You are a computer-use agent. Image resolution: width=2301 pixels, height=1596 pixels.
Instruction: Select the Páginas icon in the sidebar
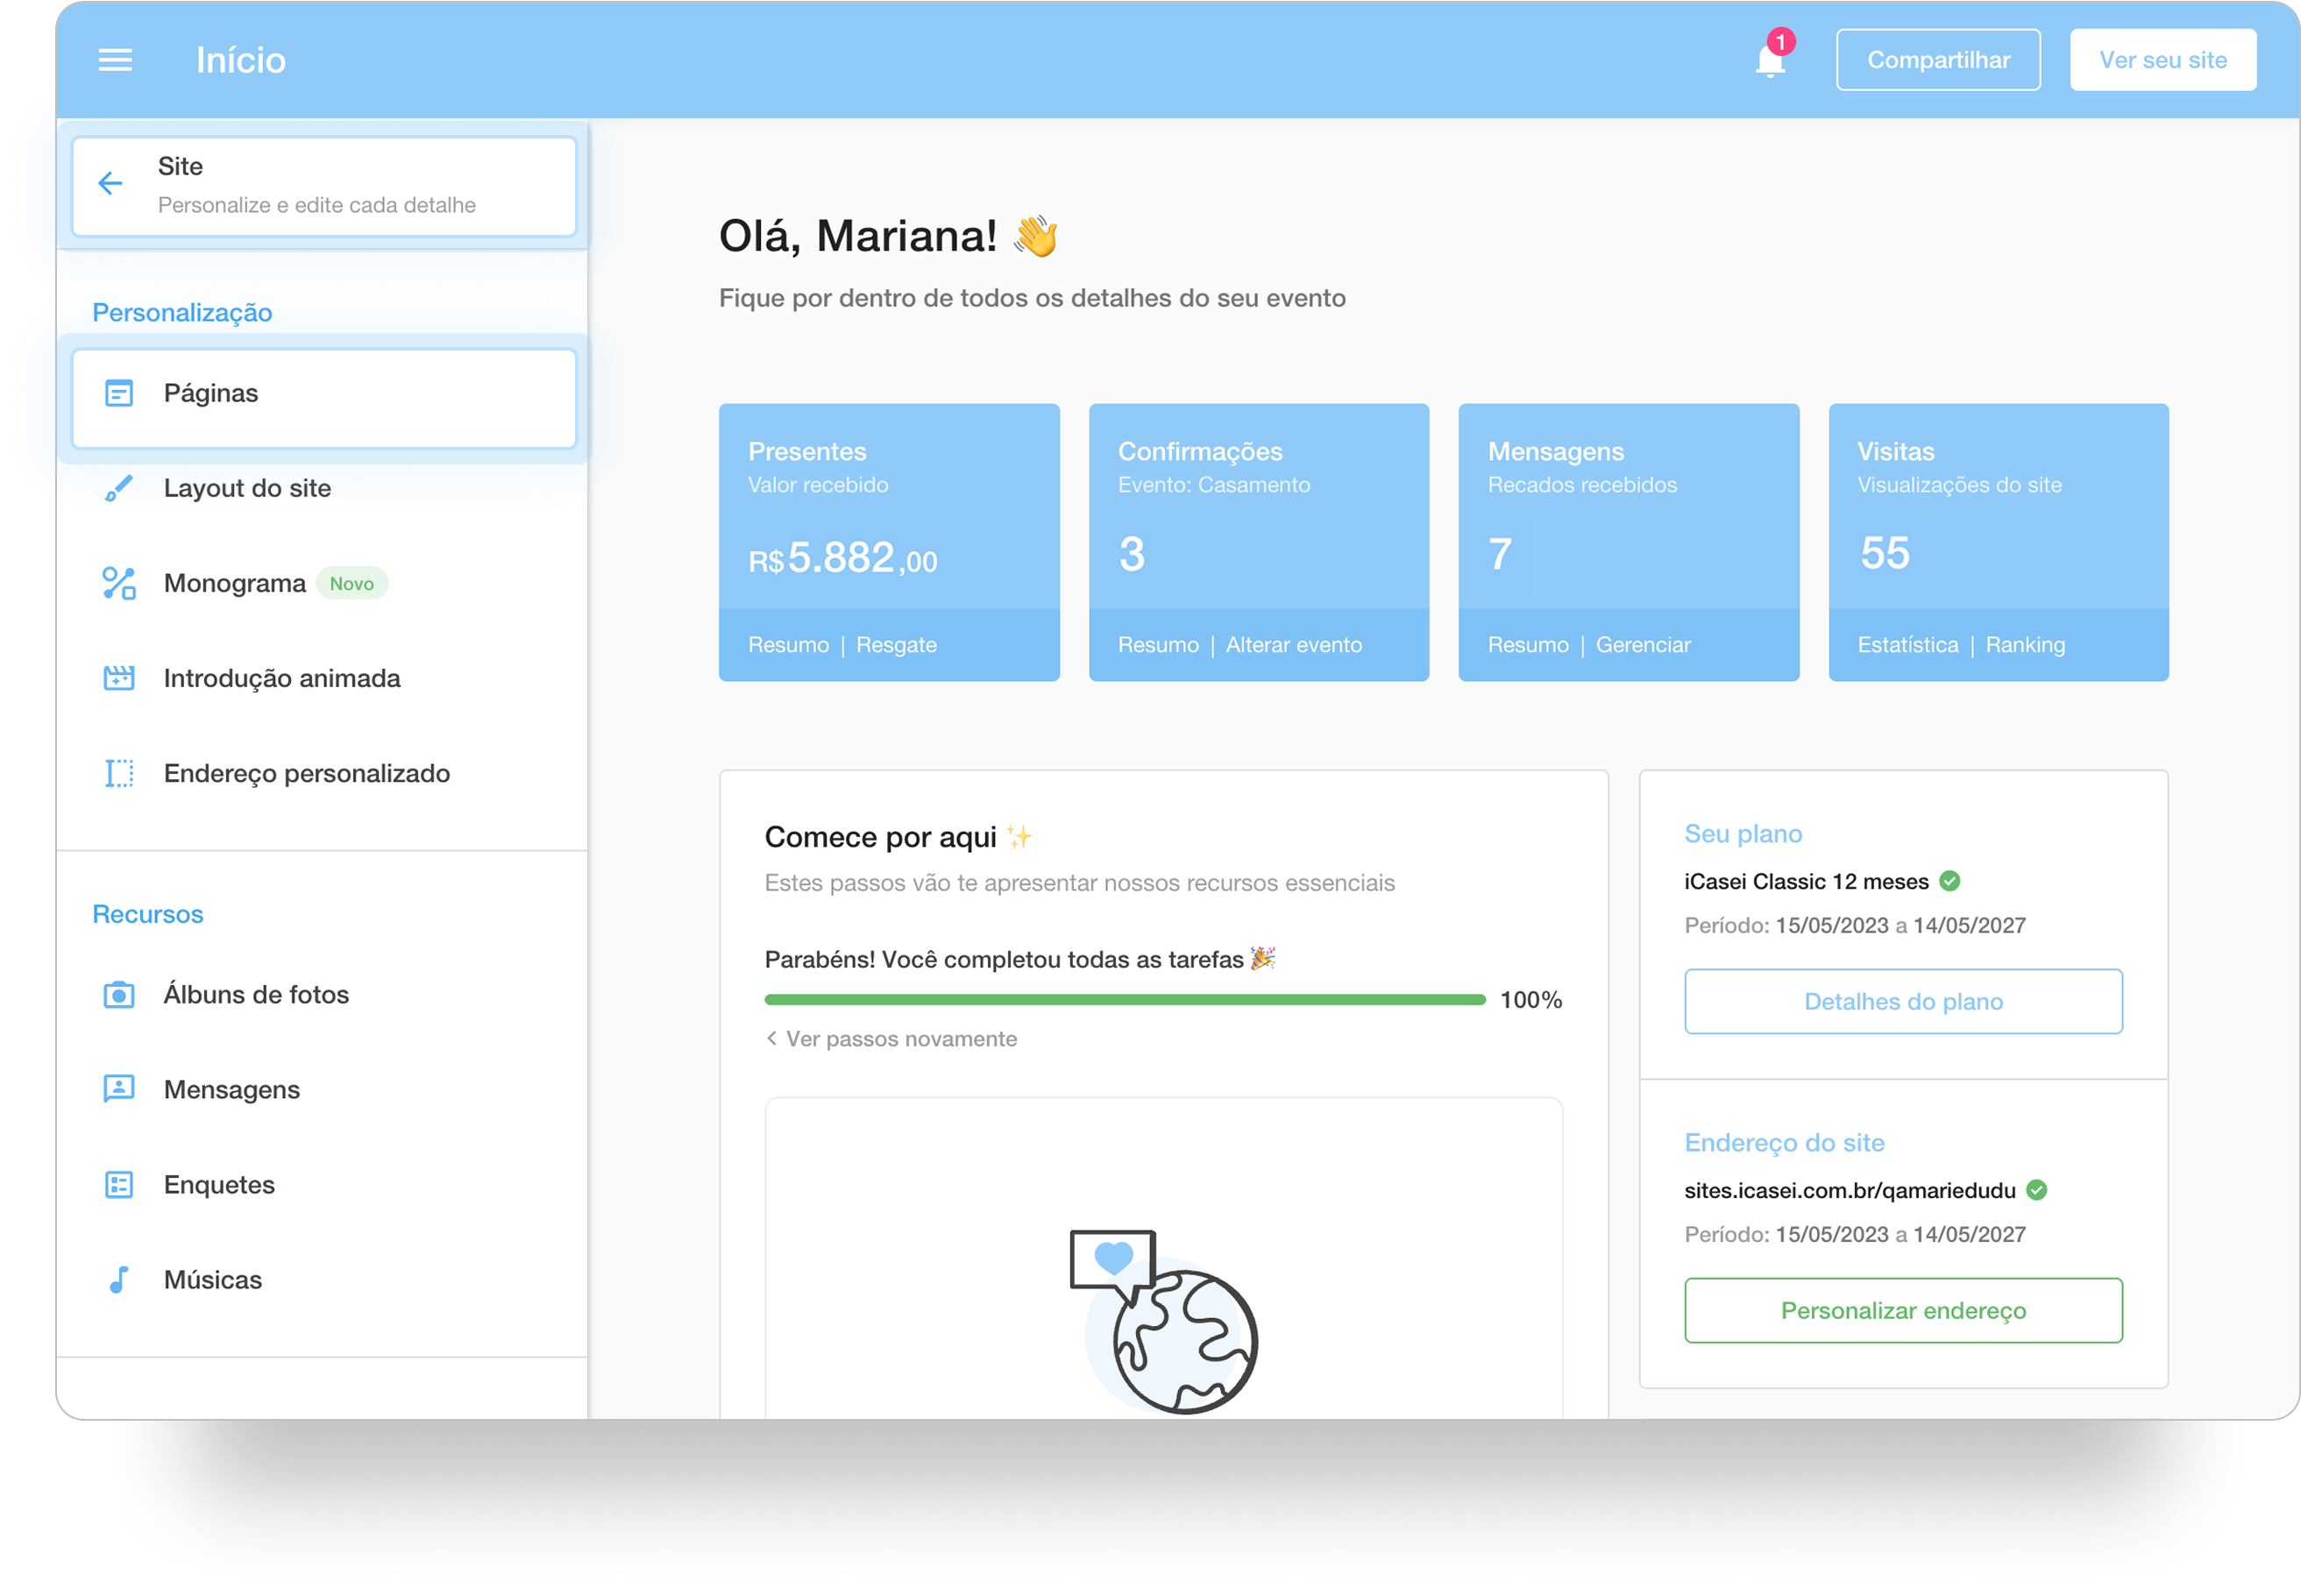(118, 393)
